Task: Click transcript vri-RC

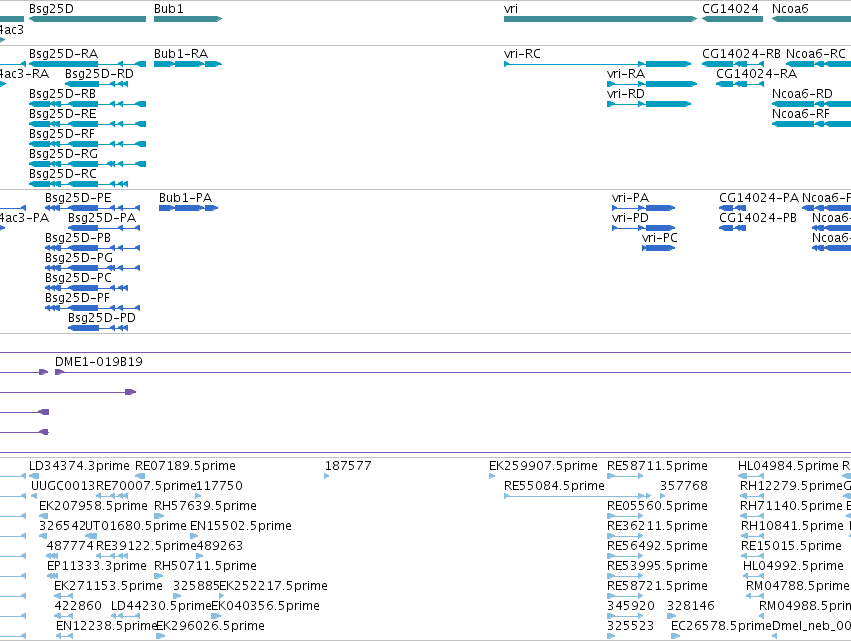Action: (x=598, y=64)
